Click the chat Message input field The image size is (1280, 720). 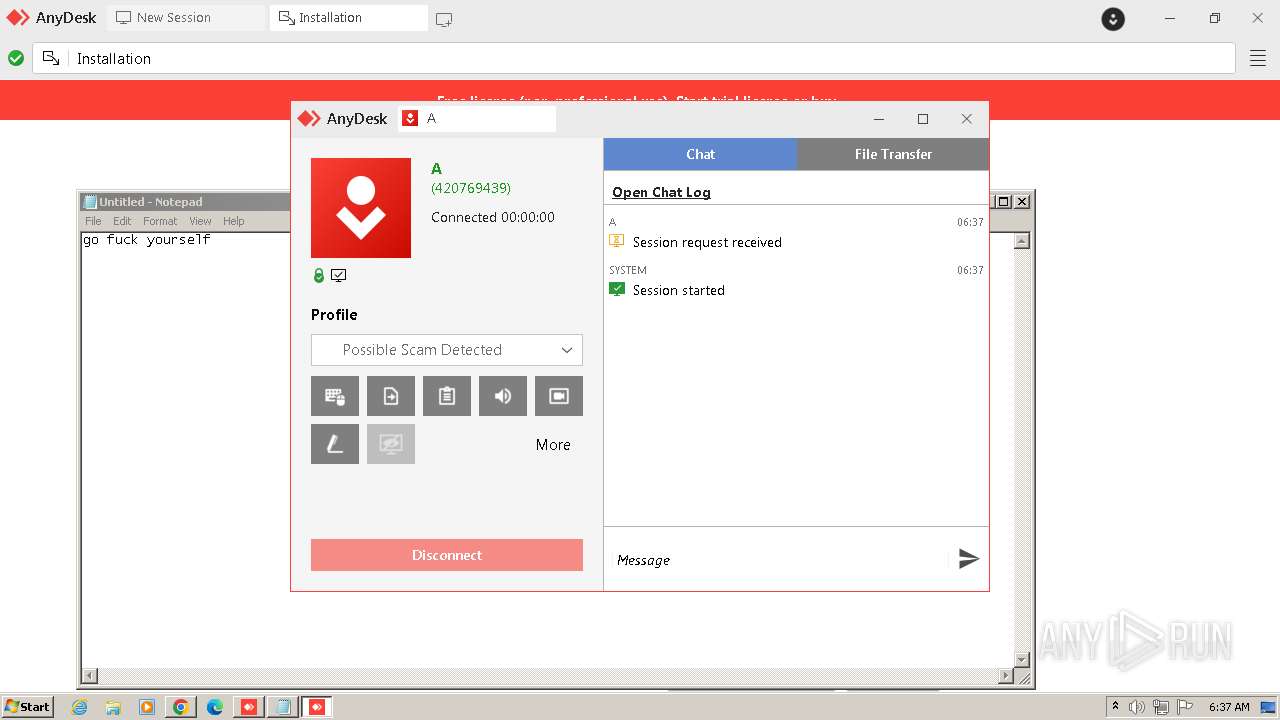tap(780, 560)
